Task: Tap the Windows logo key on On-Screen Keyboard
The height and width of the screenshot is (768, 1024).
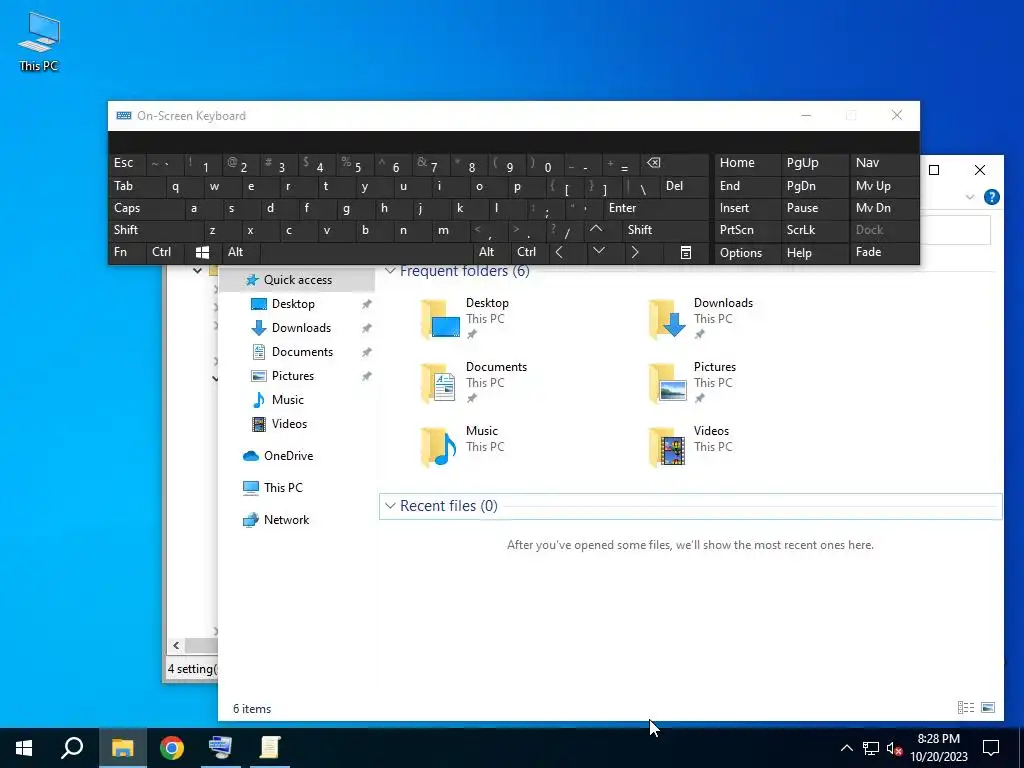Action: point(202,253)
